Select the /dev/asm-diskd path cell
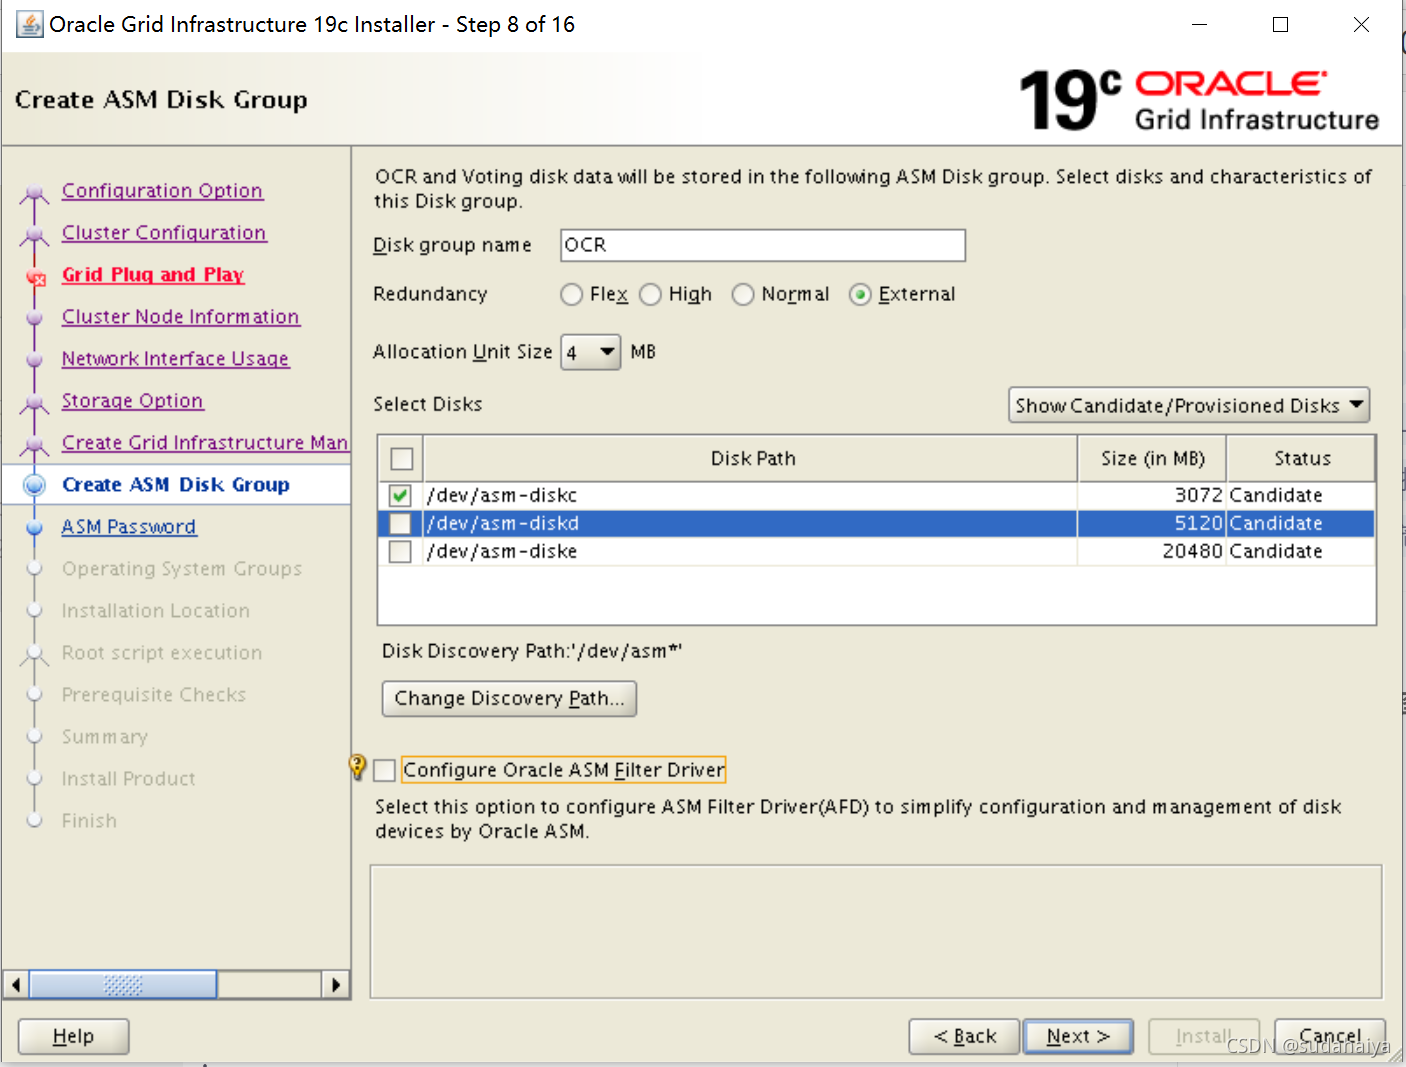Image resolution: width=1406 pixels, height=1067 pixels. point(751,523)
